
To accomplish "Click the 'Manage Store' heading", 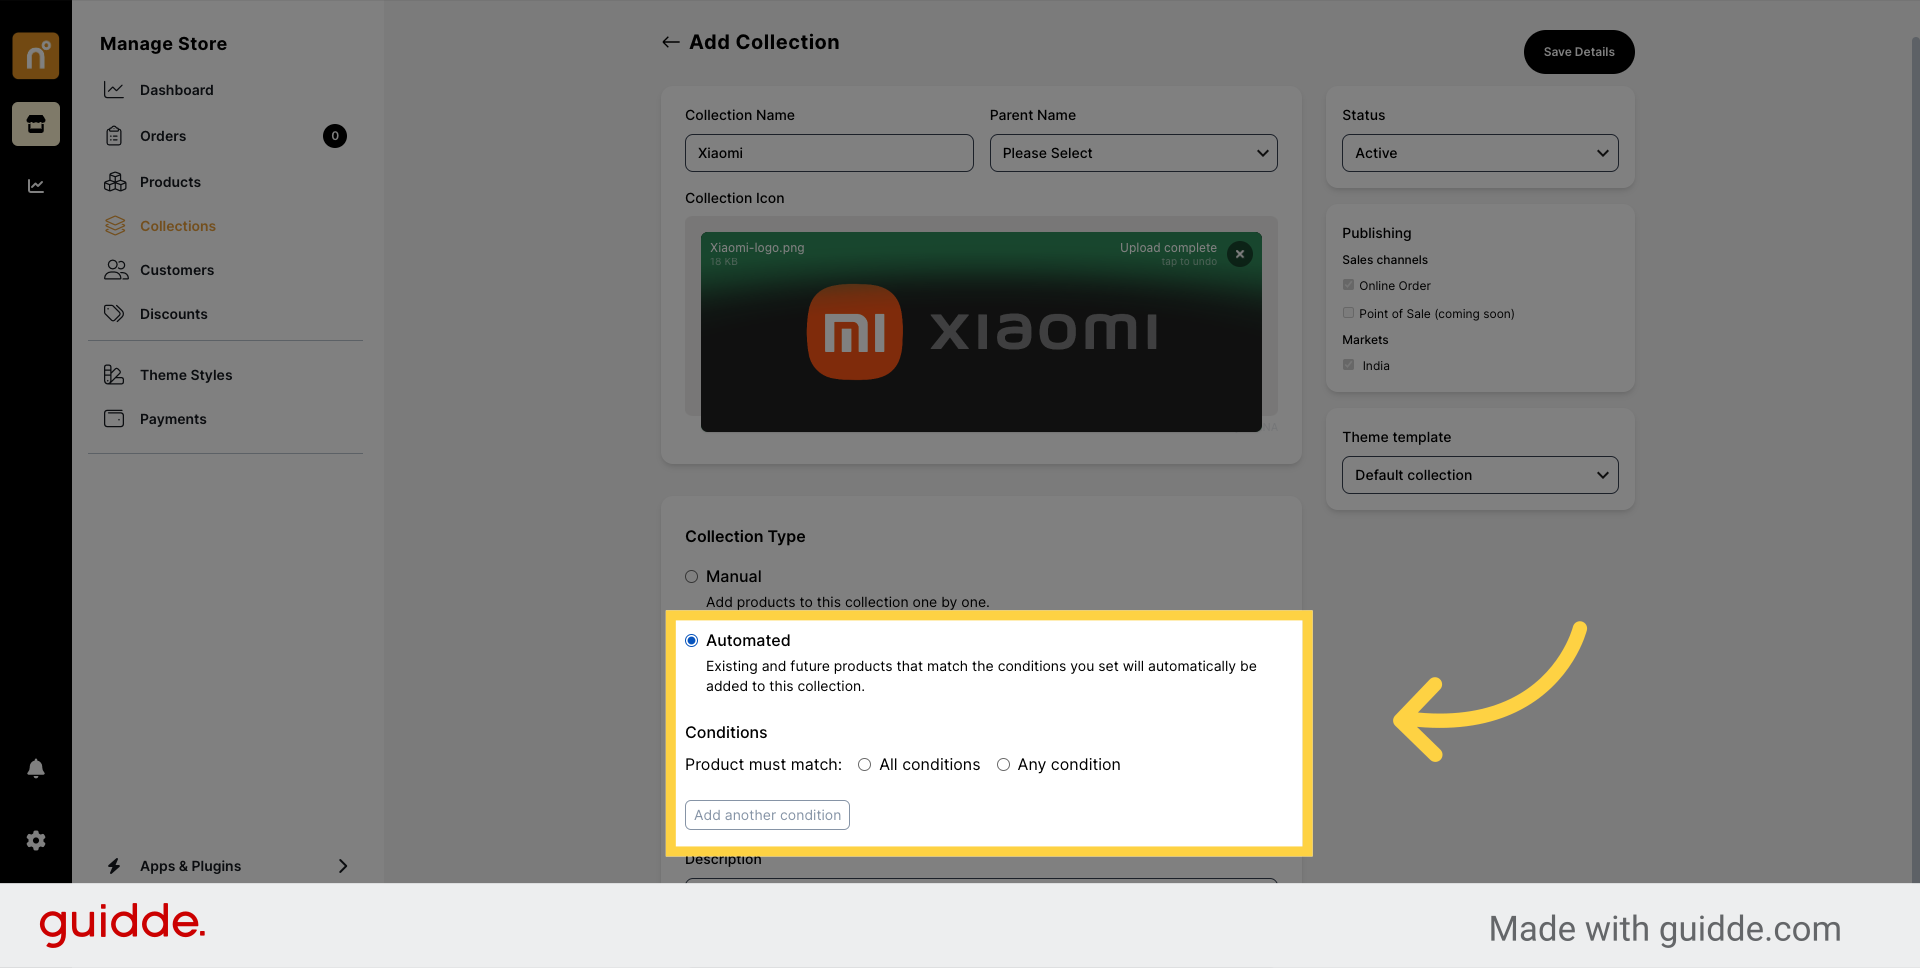I will tap(163, 44).
